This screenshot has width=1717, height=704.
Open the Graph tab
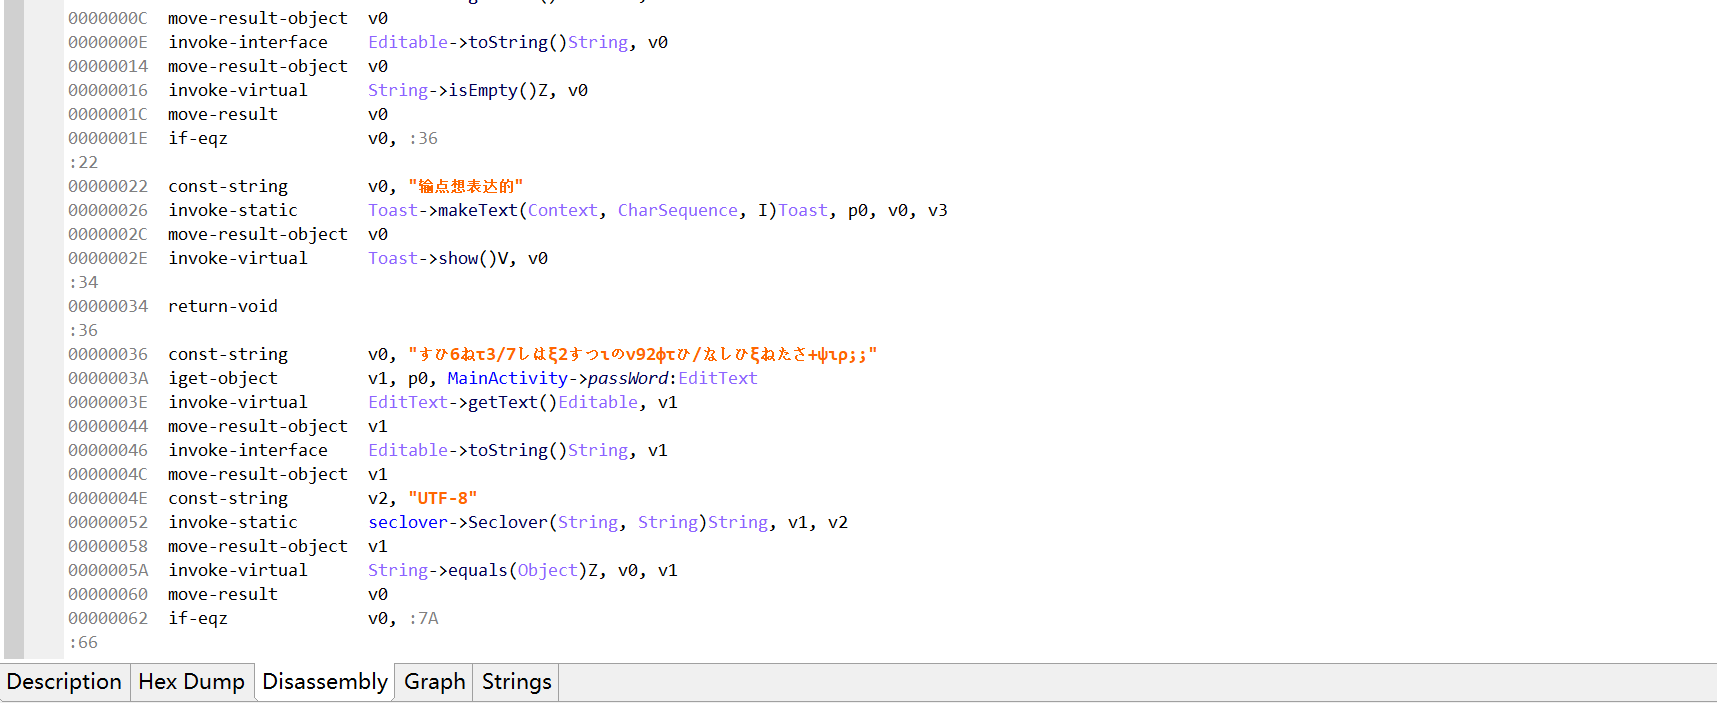click(x=434, y=682)
